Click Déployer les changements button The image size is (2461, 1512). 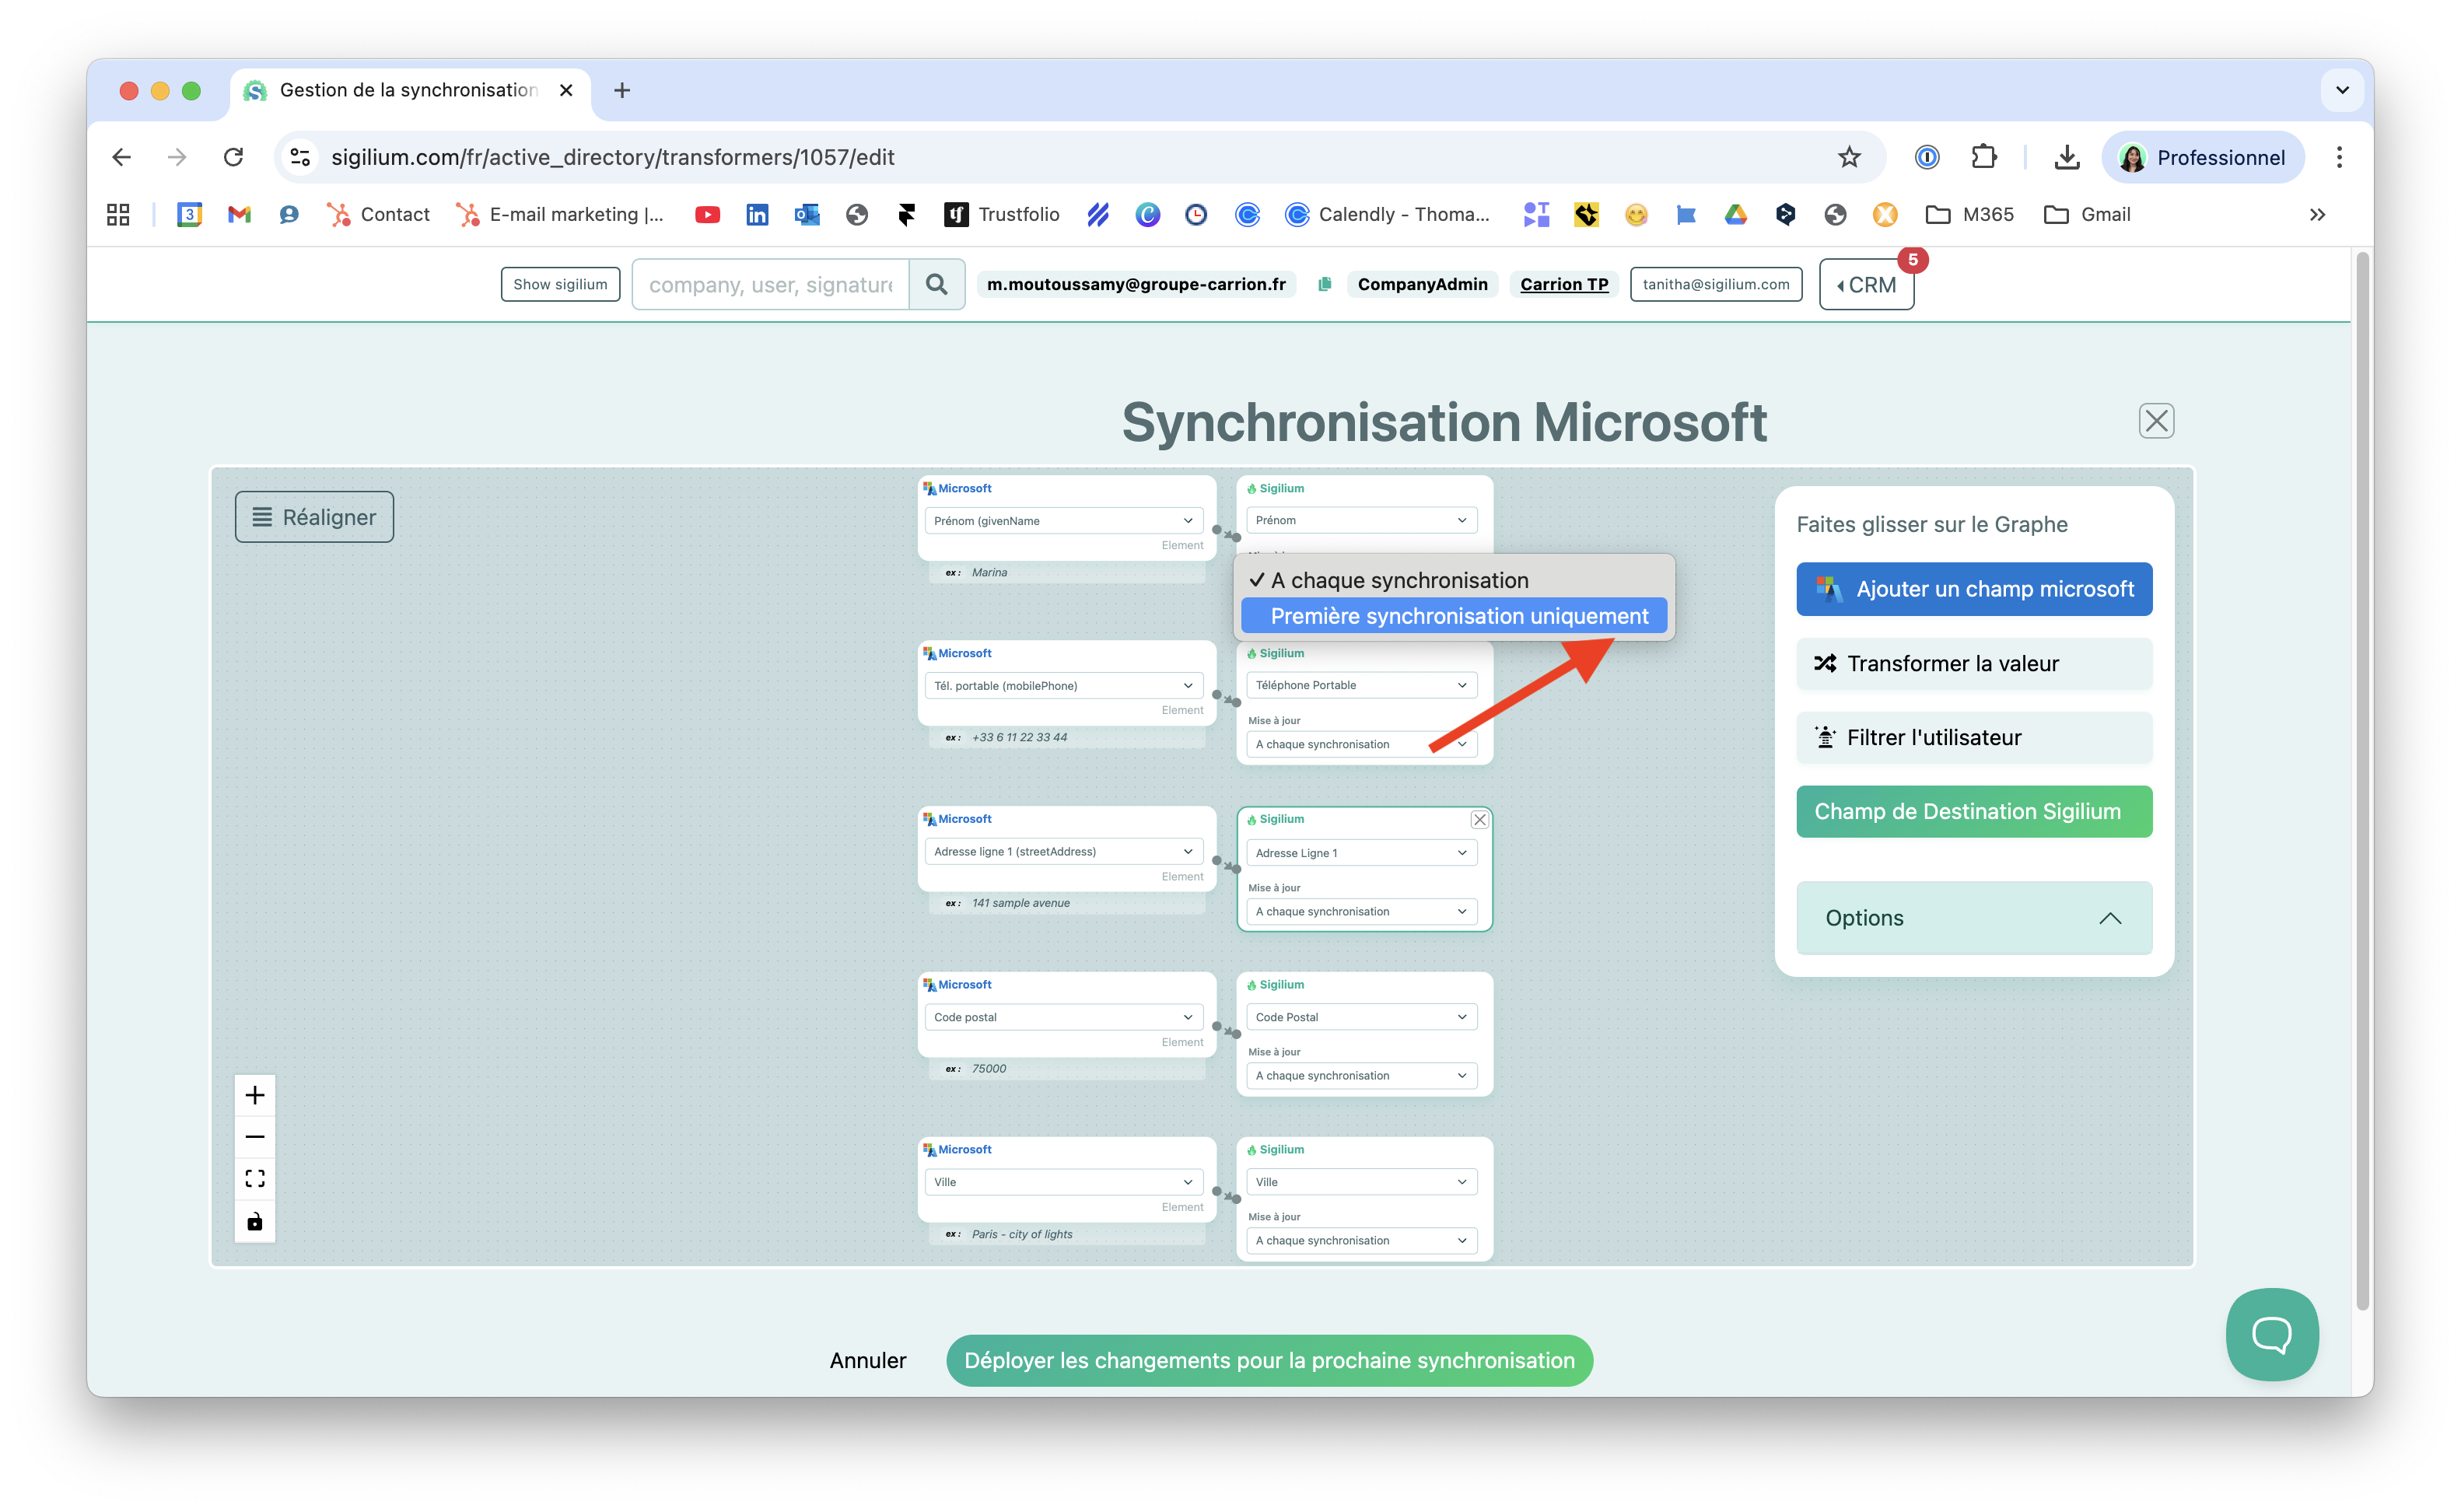[1268, 1360]
